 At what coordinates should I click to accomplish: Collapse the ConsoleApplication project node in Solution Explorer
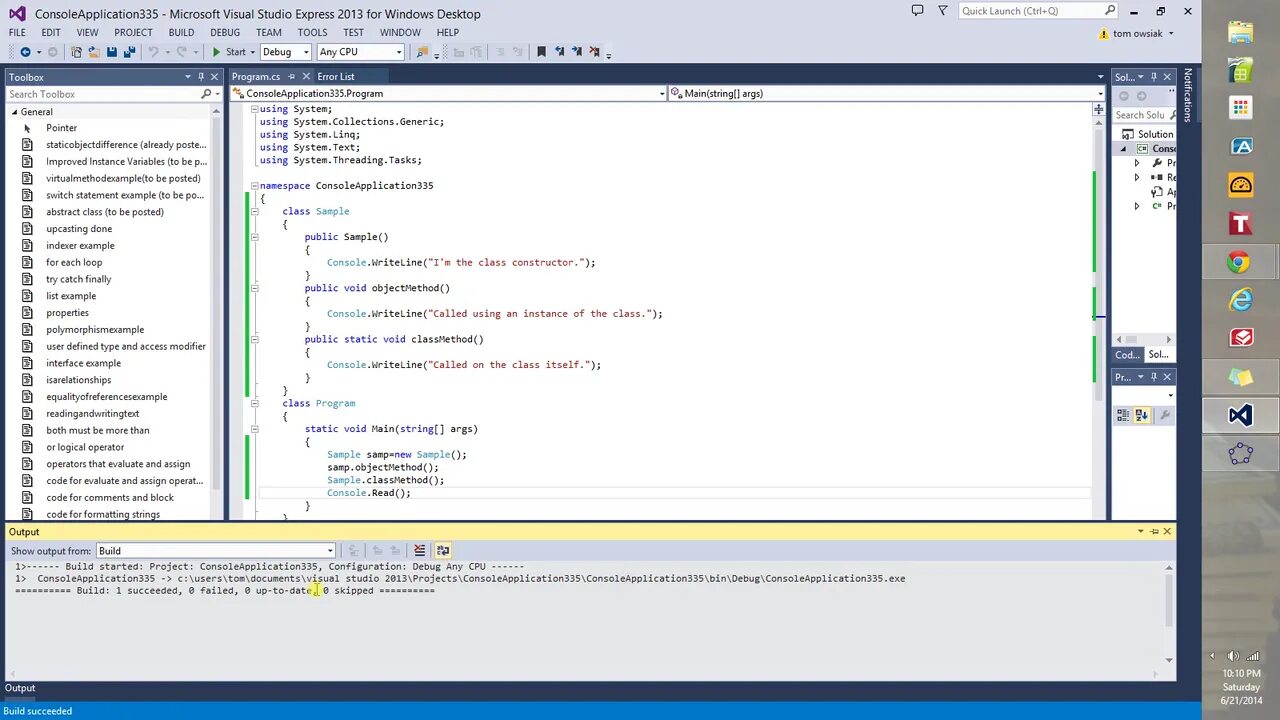tap(1123, 149)
